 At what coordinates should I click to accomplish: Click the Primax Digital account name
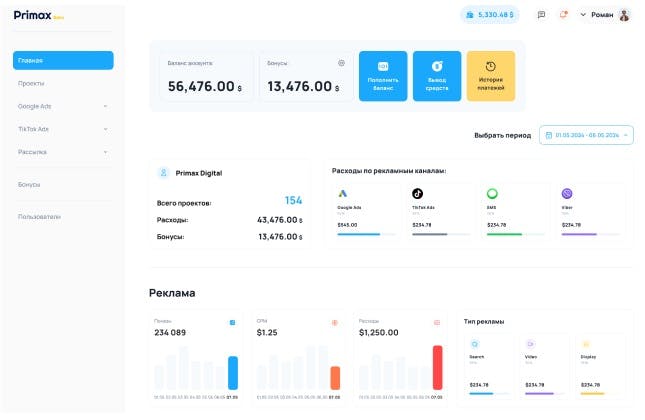pos(199,173)
